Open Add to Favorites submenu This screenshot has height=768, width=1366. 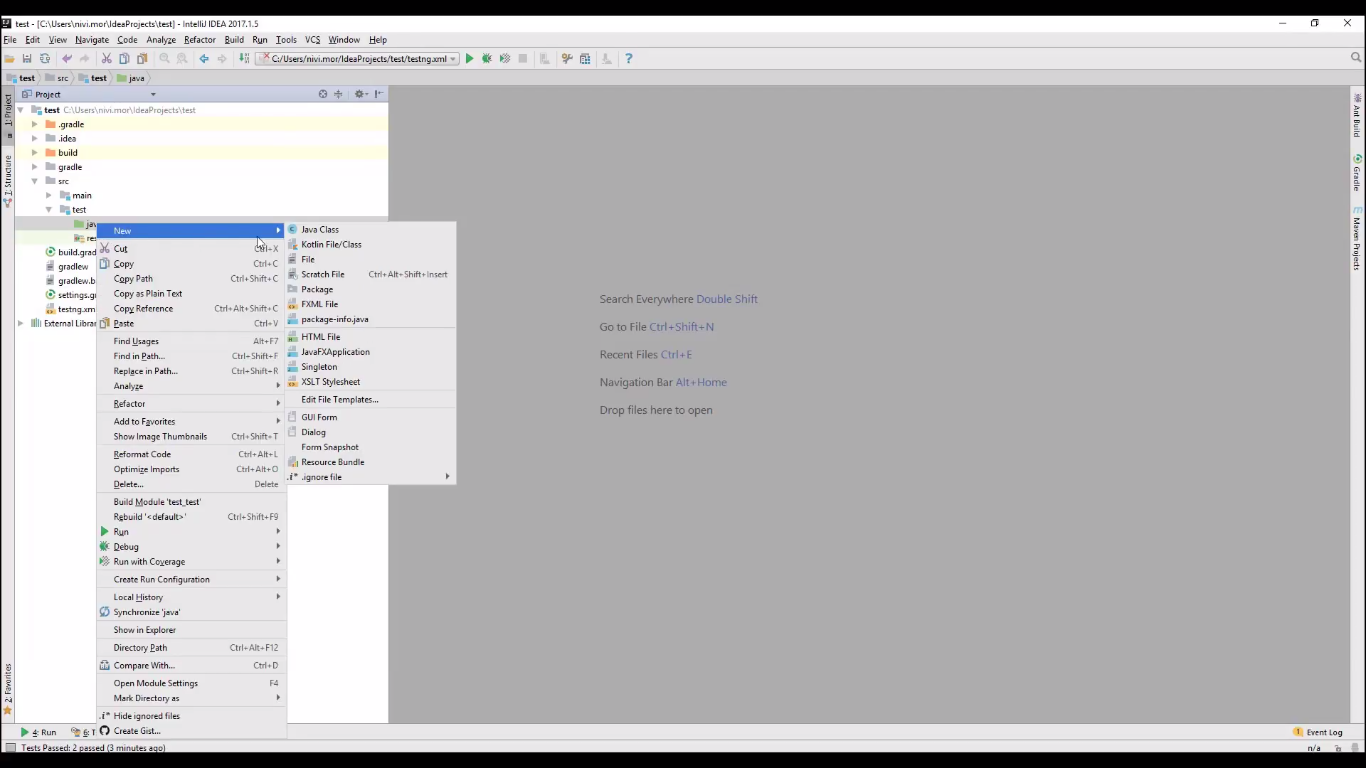(x=191, y=421)
